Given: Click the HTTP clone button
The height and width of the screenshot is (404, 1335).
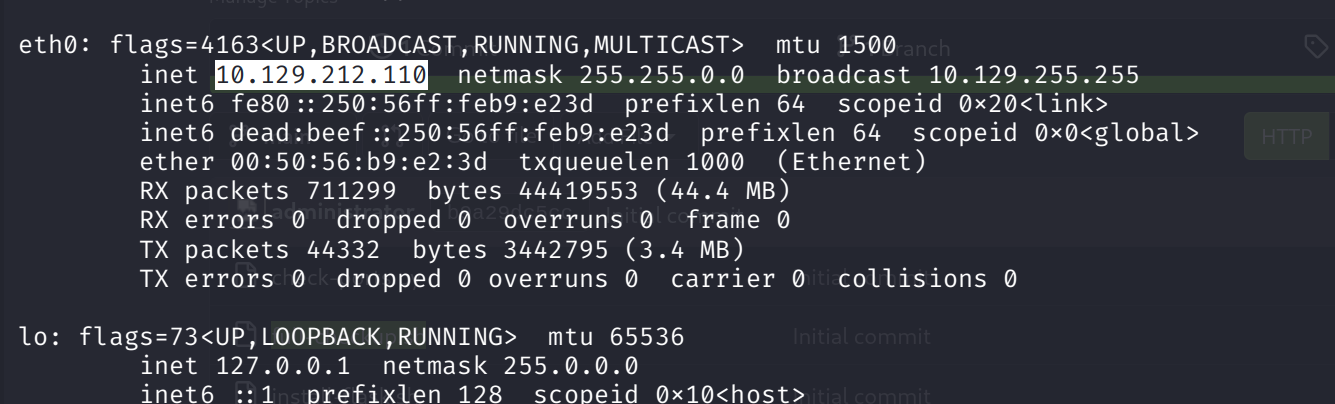Looking at the screenshot, I should pos(1287,137).
